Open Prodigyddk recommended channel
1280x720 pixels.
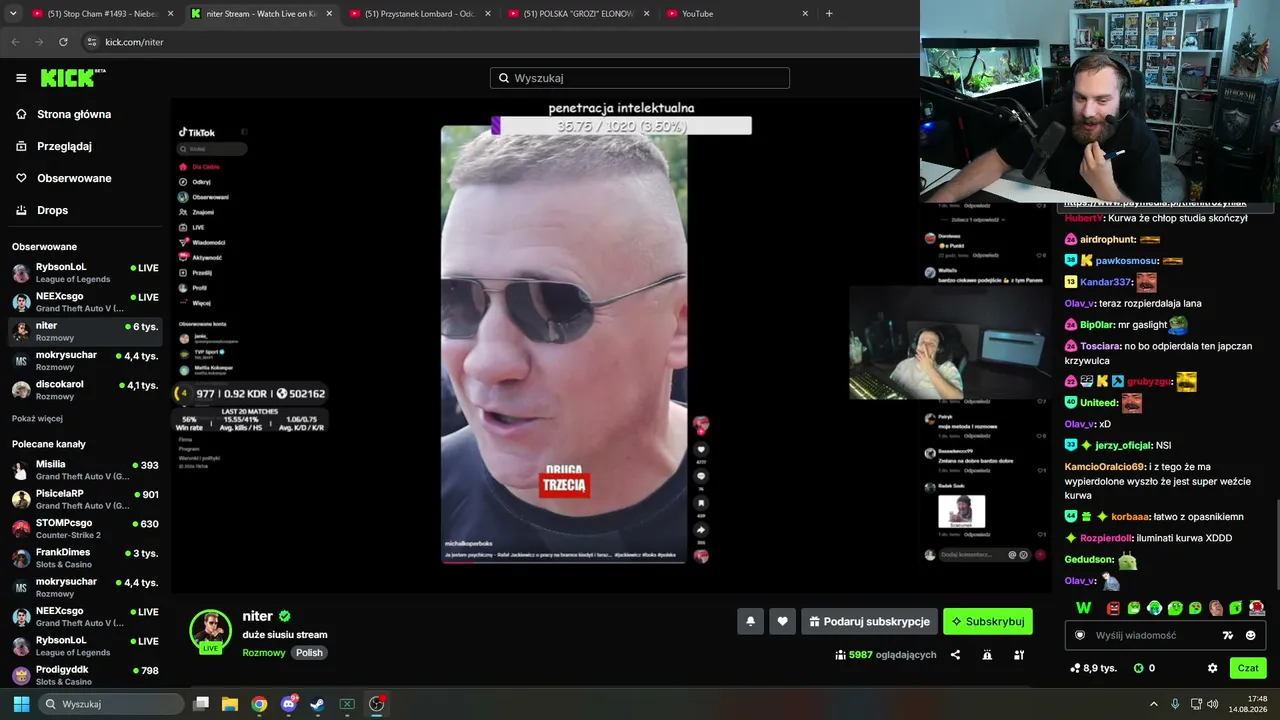point(85,675)
